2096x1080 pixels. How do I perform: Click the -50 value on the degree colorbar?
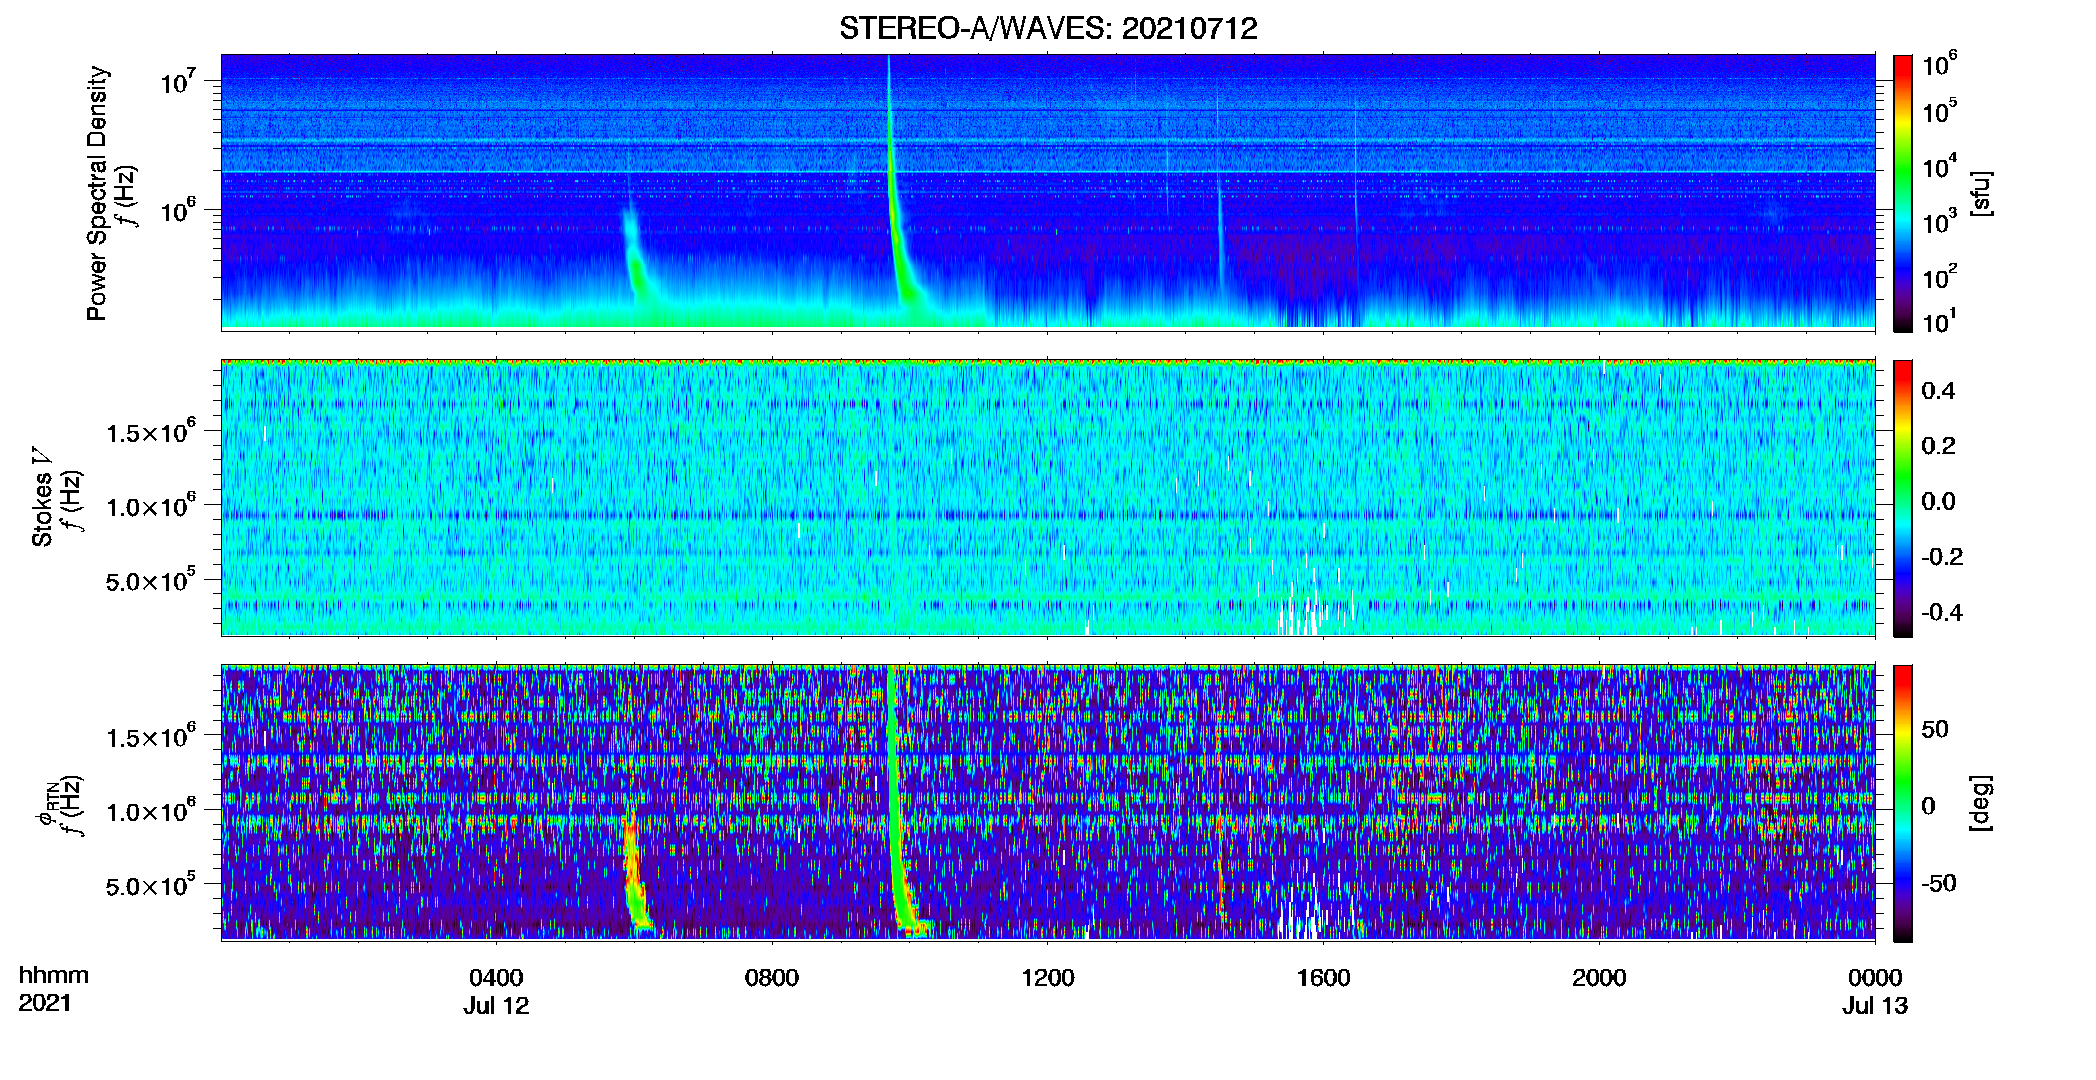(x=1938, y=884)
